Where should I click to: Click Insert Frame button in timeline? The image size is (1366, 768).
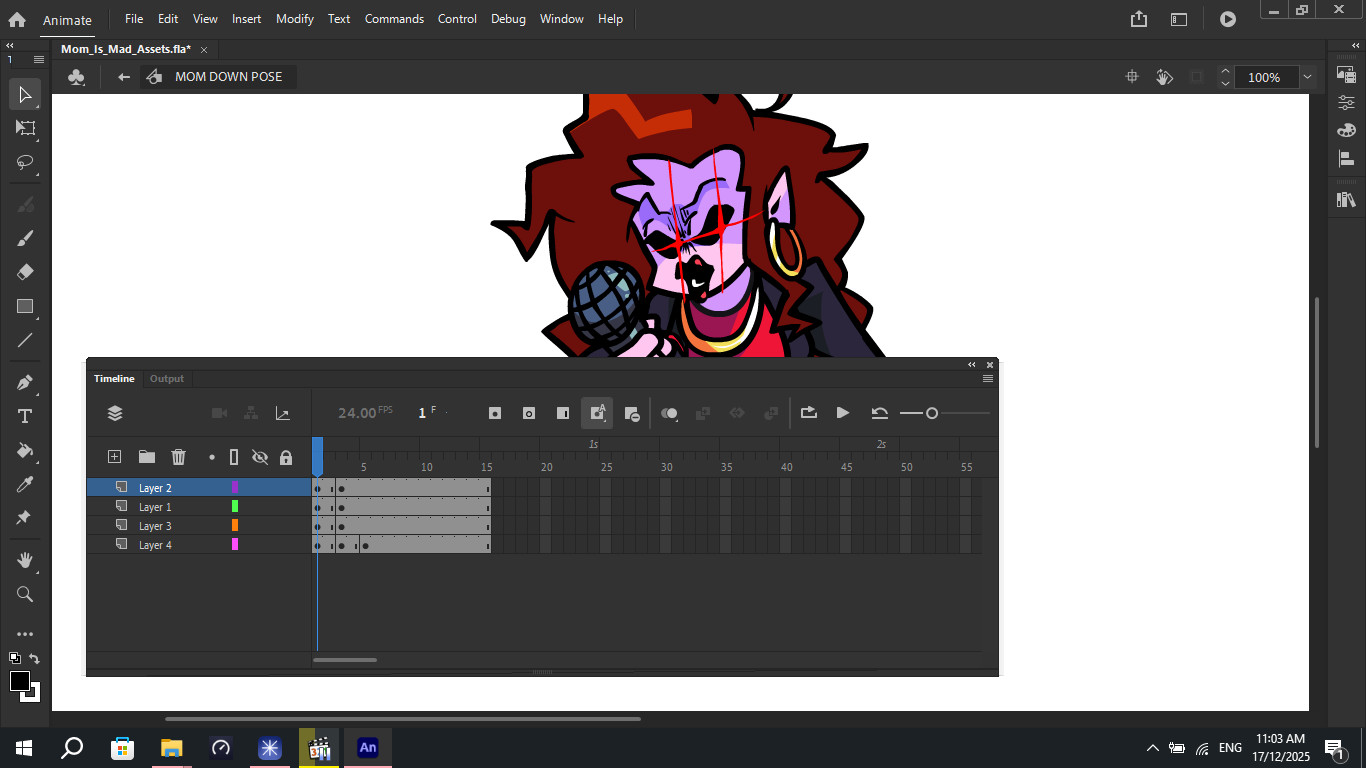pos(563,413)
